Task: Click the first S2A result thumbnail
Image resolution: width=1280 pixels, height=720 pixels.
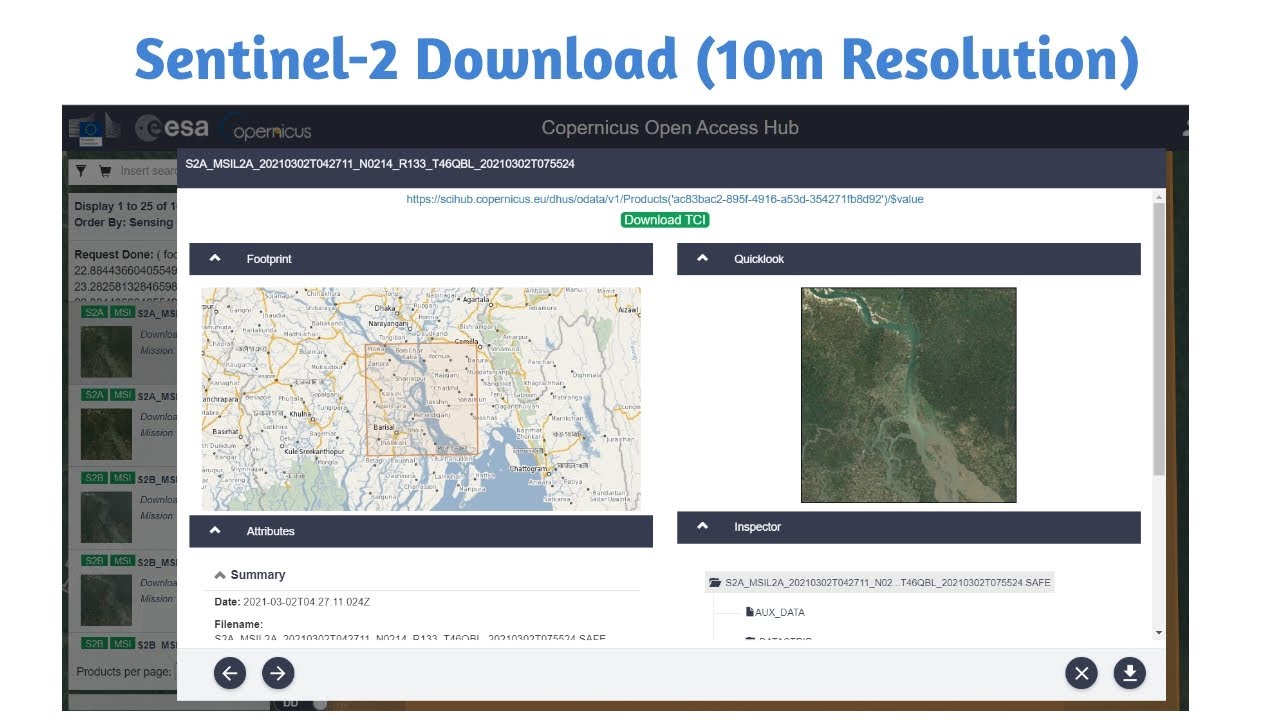Action: (x=107, y=352)
